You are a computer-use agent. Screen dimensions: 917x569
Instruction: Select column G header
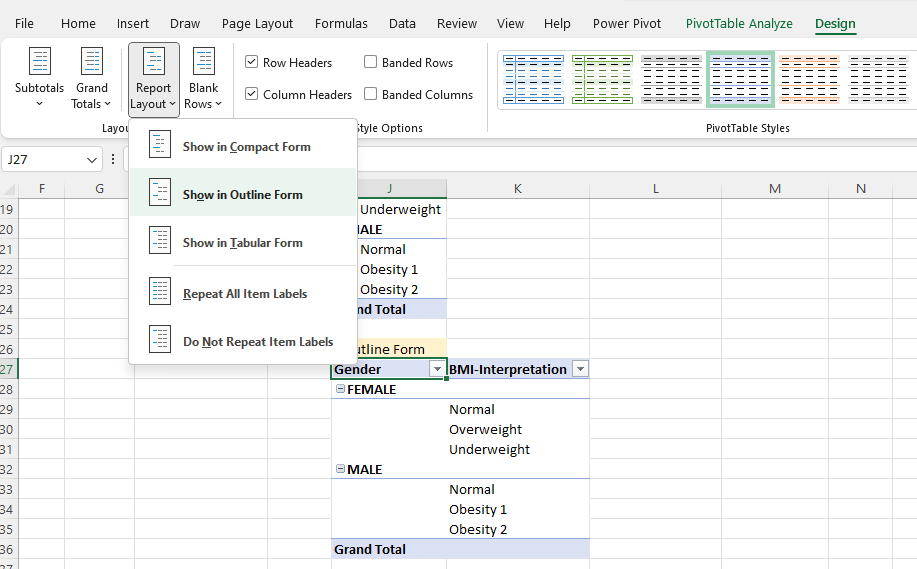click(x=99, y=188)
